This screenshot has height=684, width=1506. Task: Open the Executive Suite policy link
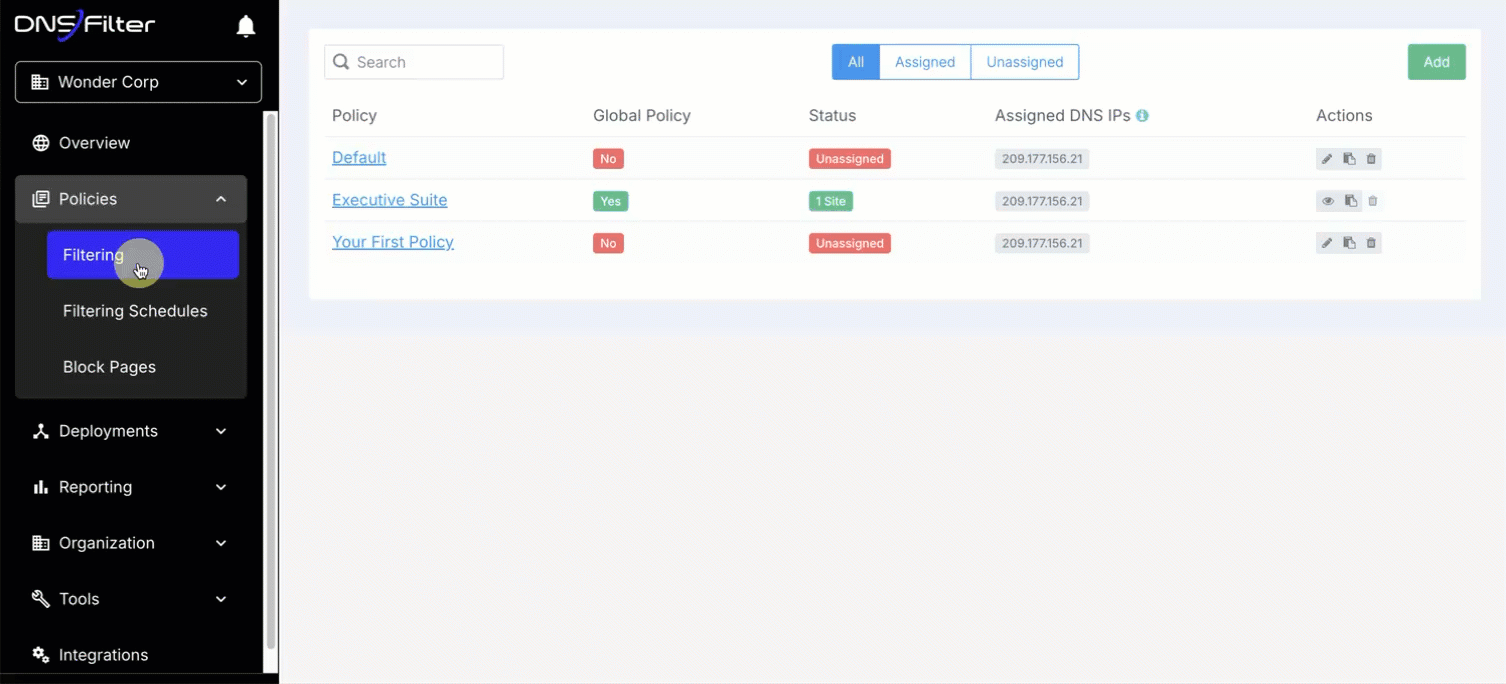tap(389, 200)
